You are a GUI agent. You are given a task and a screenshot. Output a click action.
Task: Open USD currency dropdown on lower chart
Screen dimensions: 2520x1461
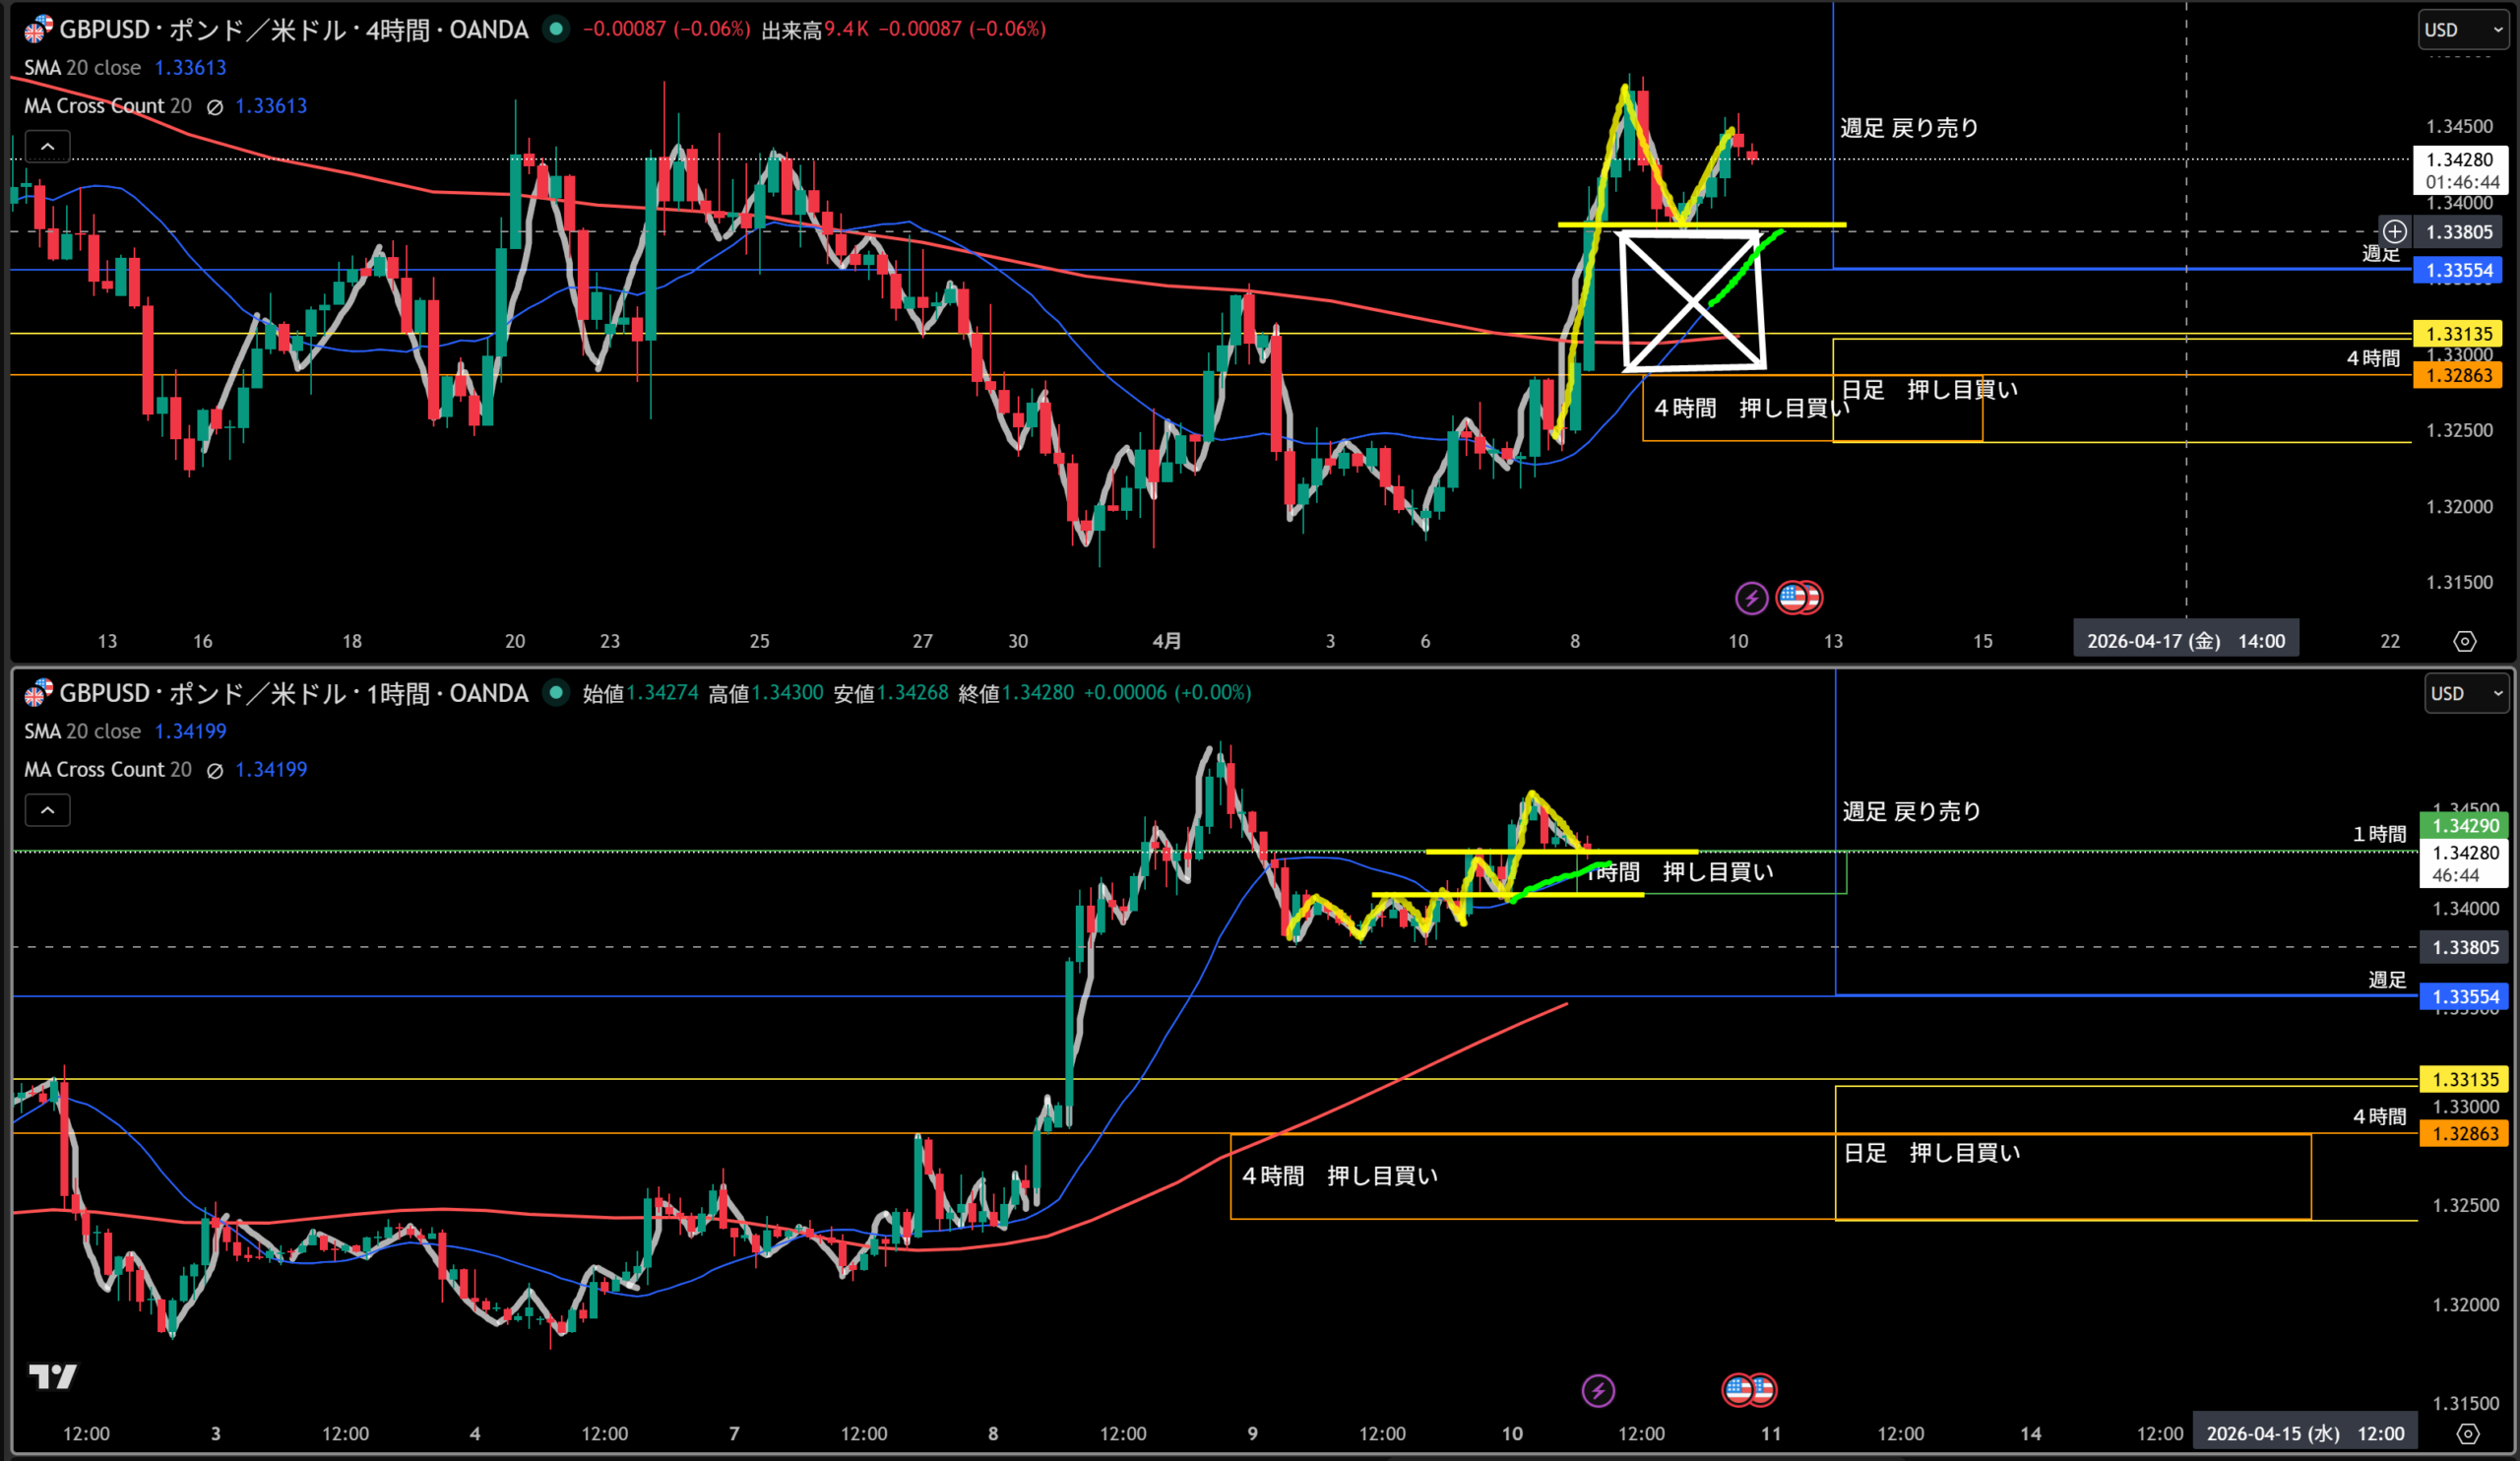tap(2465, 693)
